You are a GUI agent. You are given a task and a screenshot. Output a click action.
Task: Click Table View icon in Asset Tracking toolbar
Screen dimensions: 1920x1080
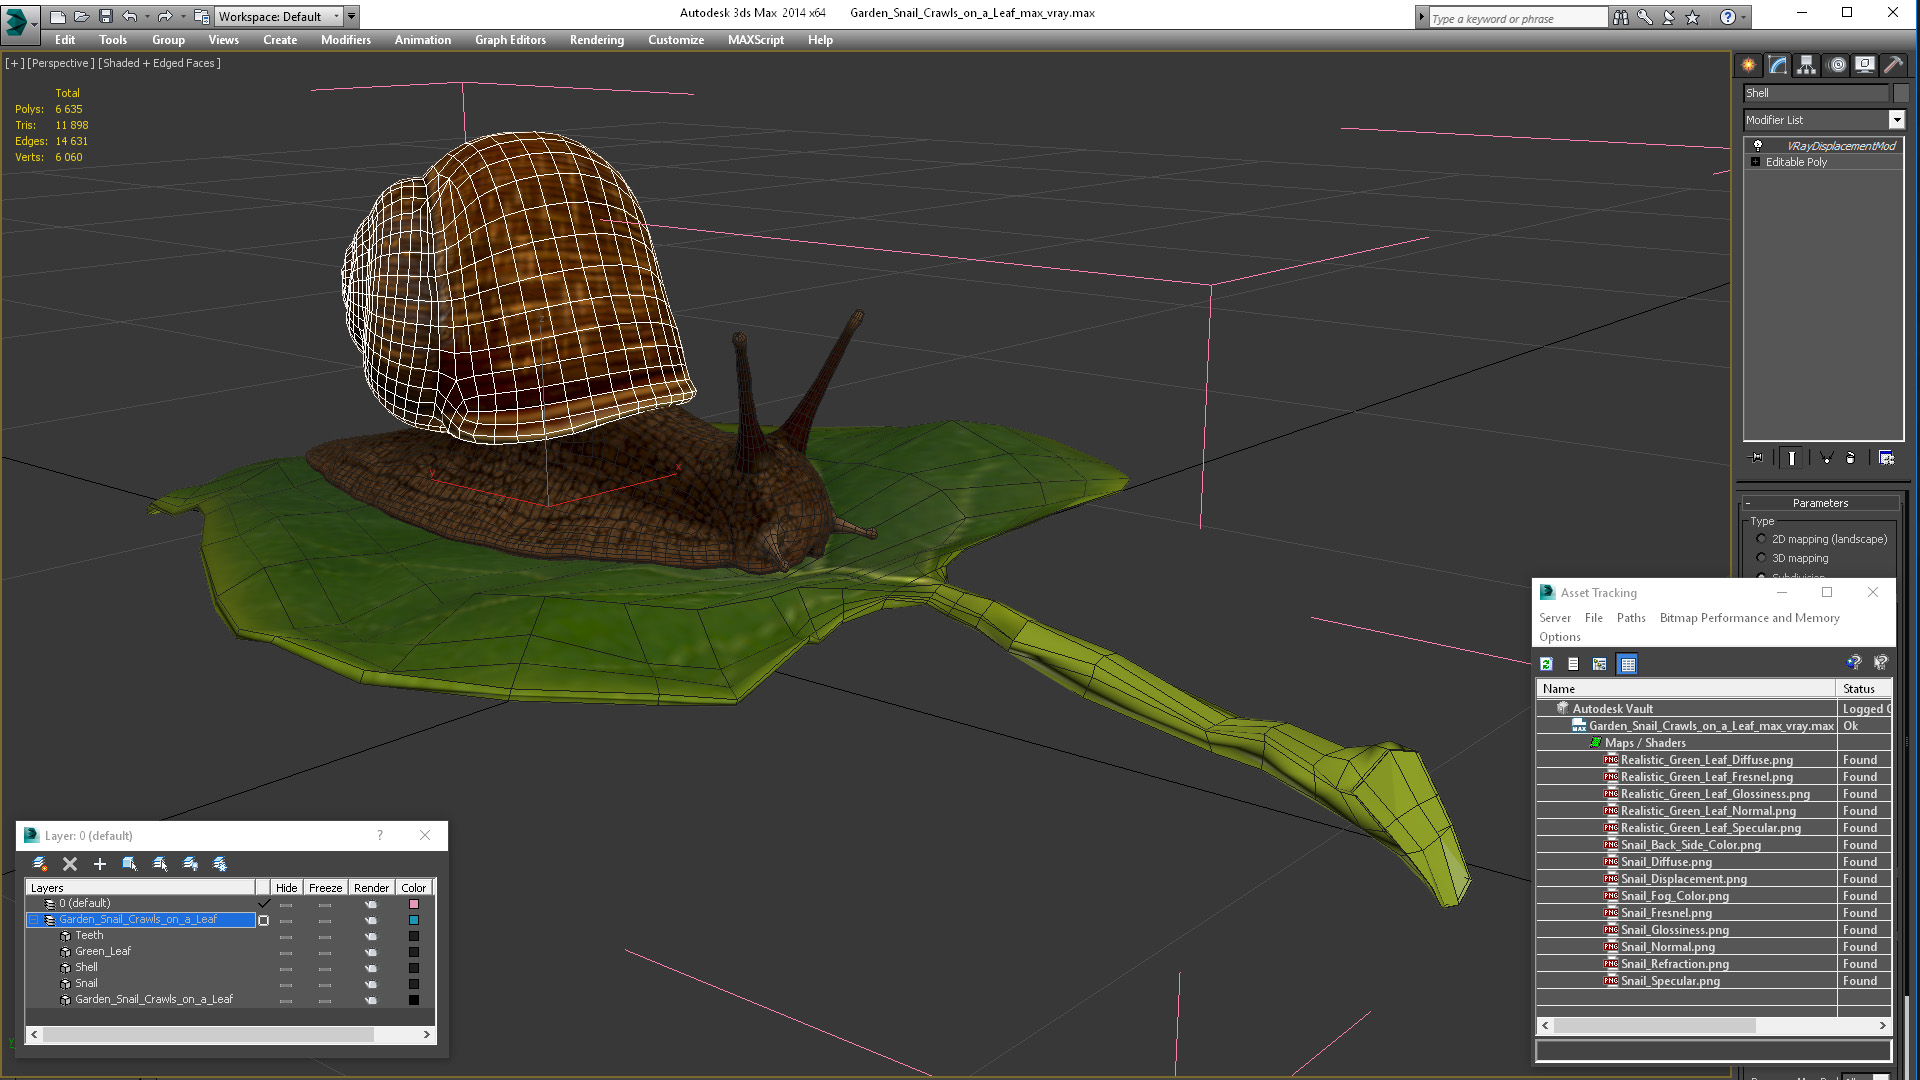click(1628, 664)
